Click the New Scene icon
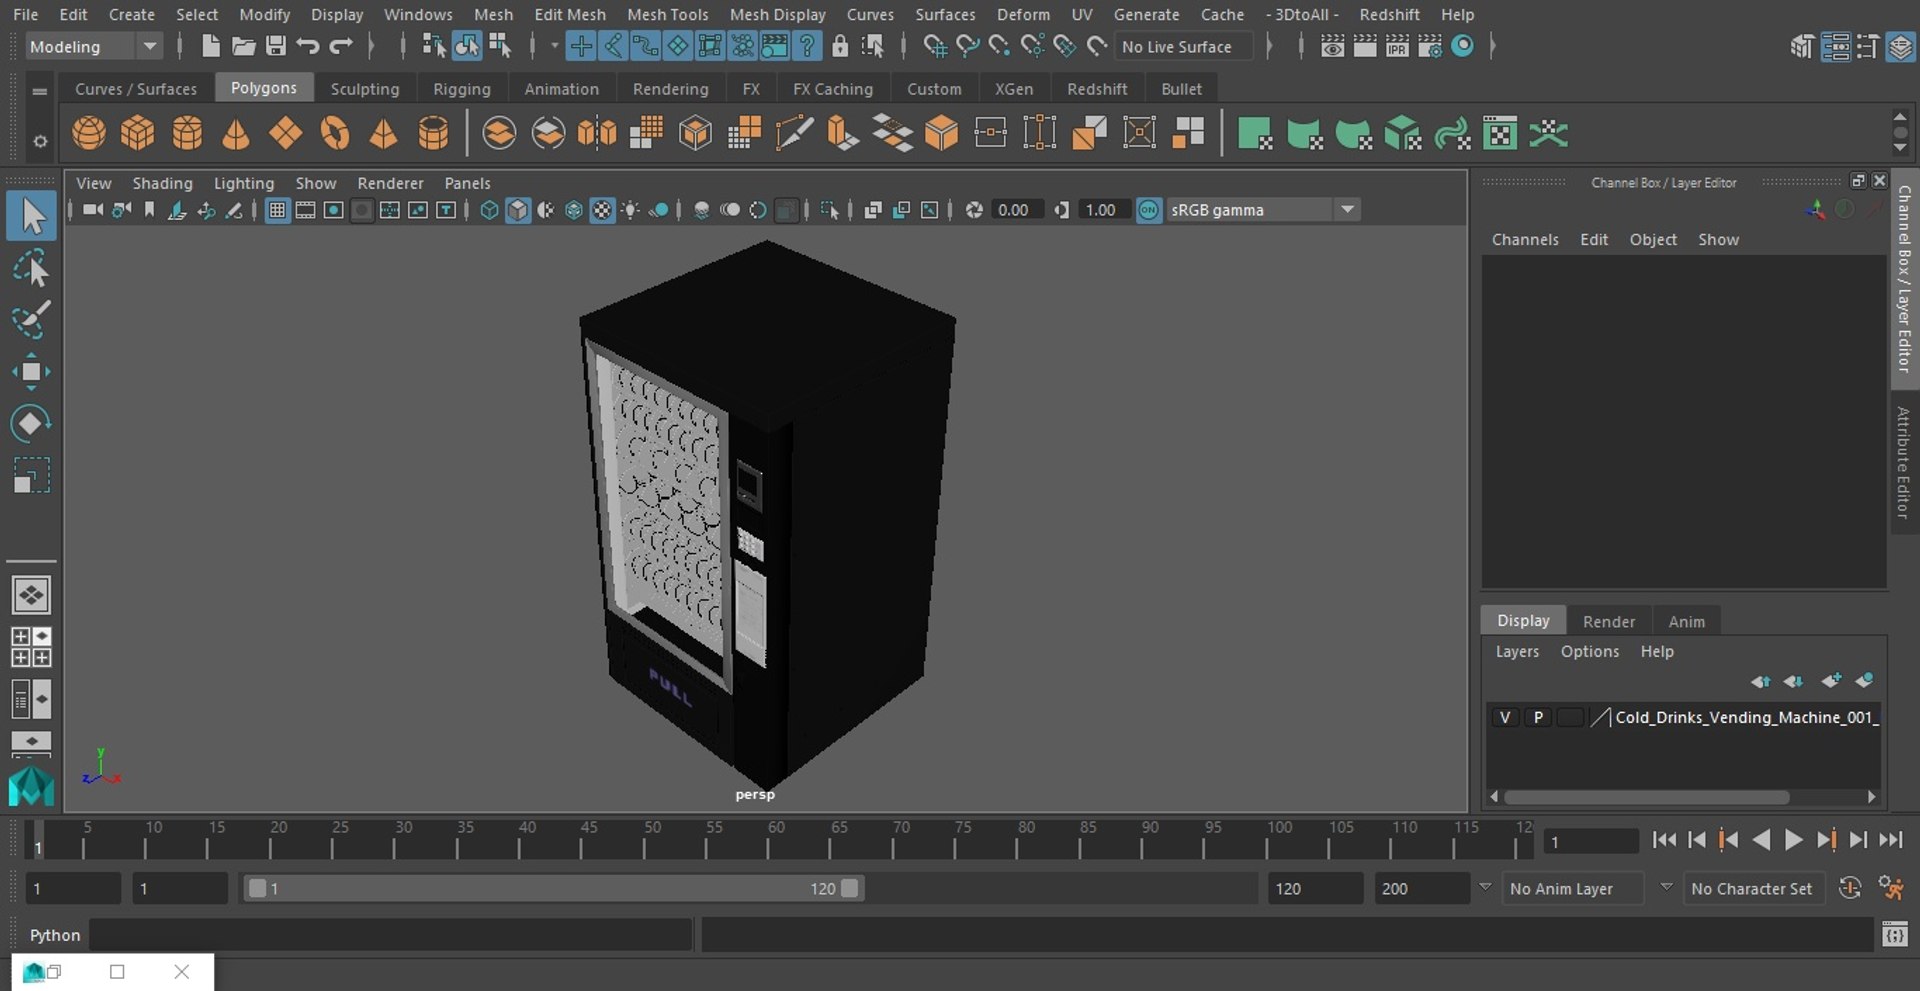The image size is (1920, 991). point(210,46)
